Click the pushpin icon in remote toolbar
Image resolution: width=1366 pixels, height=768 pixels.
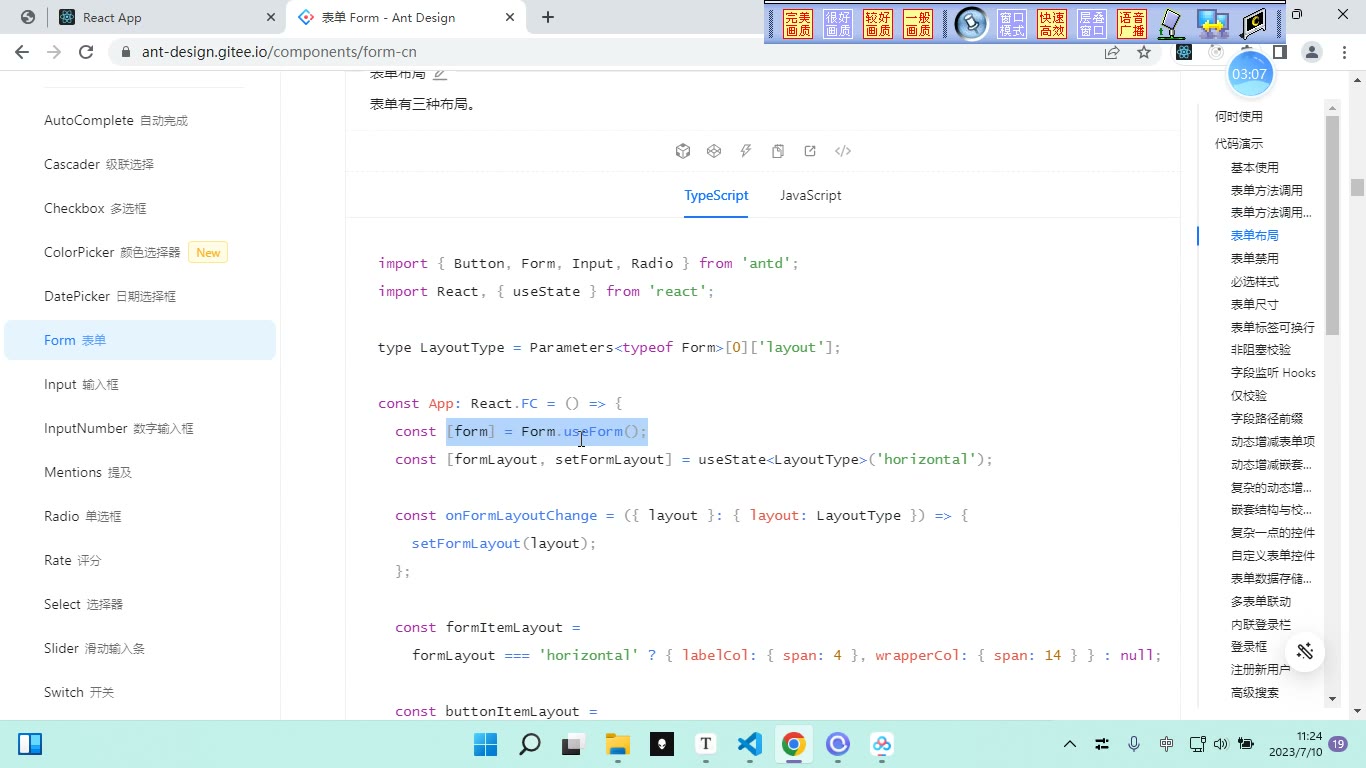tap(971, 23)
